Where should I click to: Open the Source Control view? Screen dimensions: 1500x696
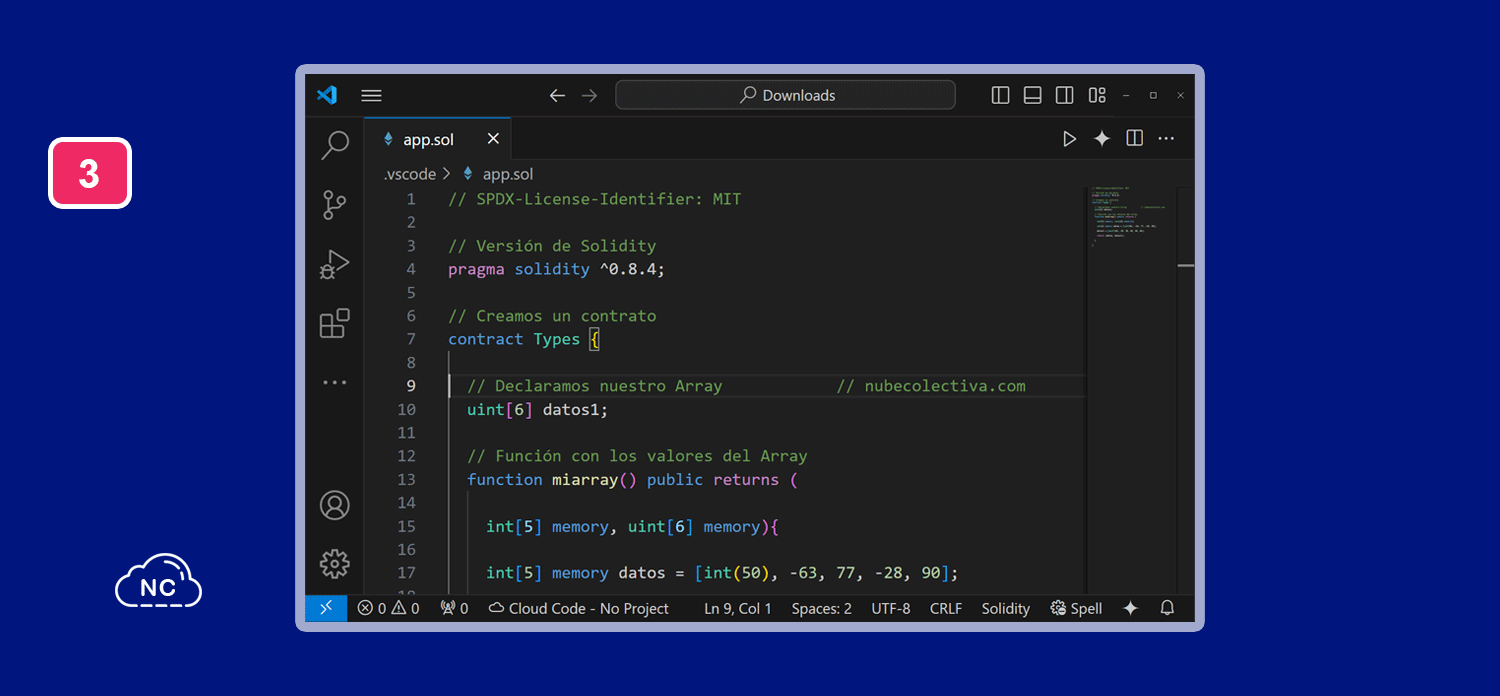coord(334,205)
